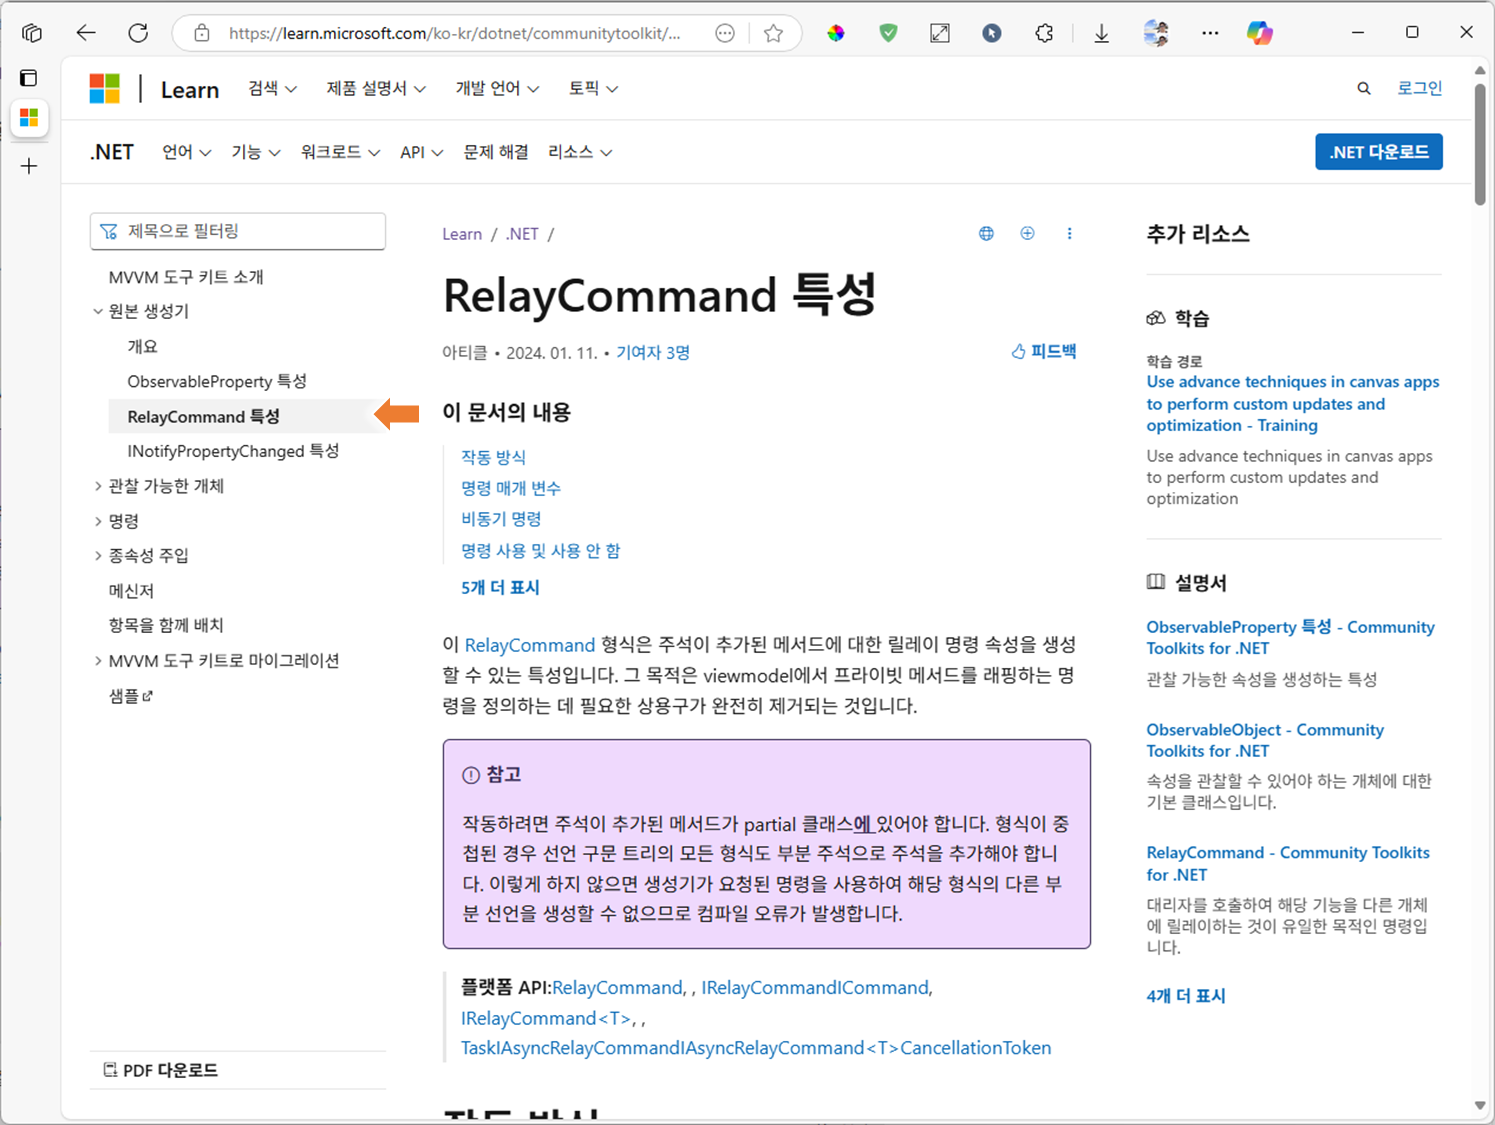Open the 샘플 external link
The image size is (1495, 1125).
(131, 695)
